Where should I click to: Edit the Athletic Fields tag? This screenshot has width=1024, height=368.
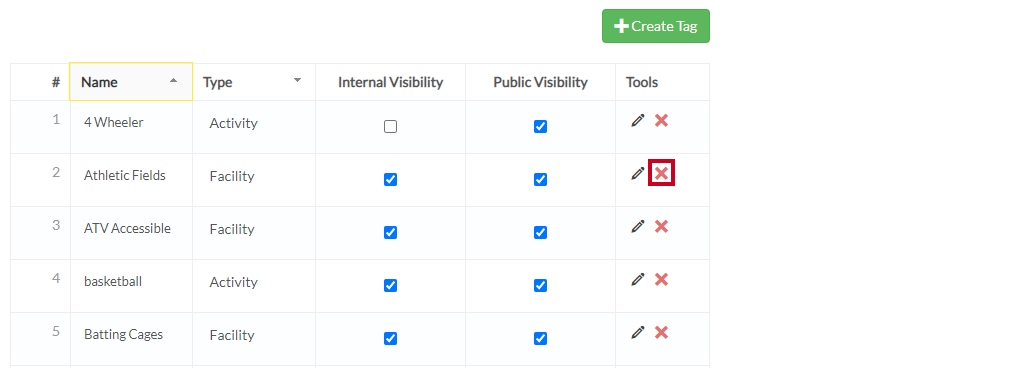(637, 174)
